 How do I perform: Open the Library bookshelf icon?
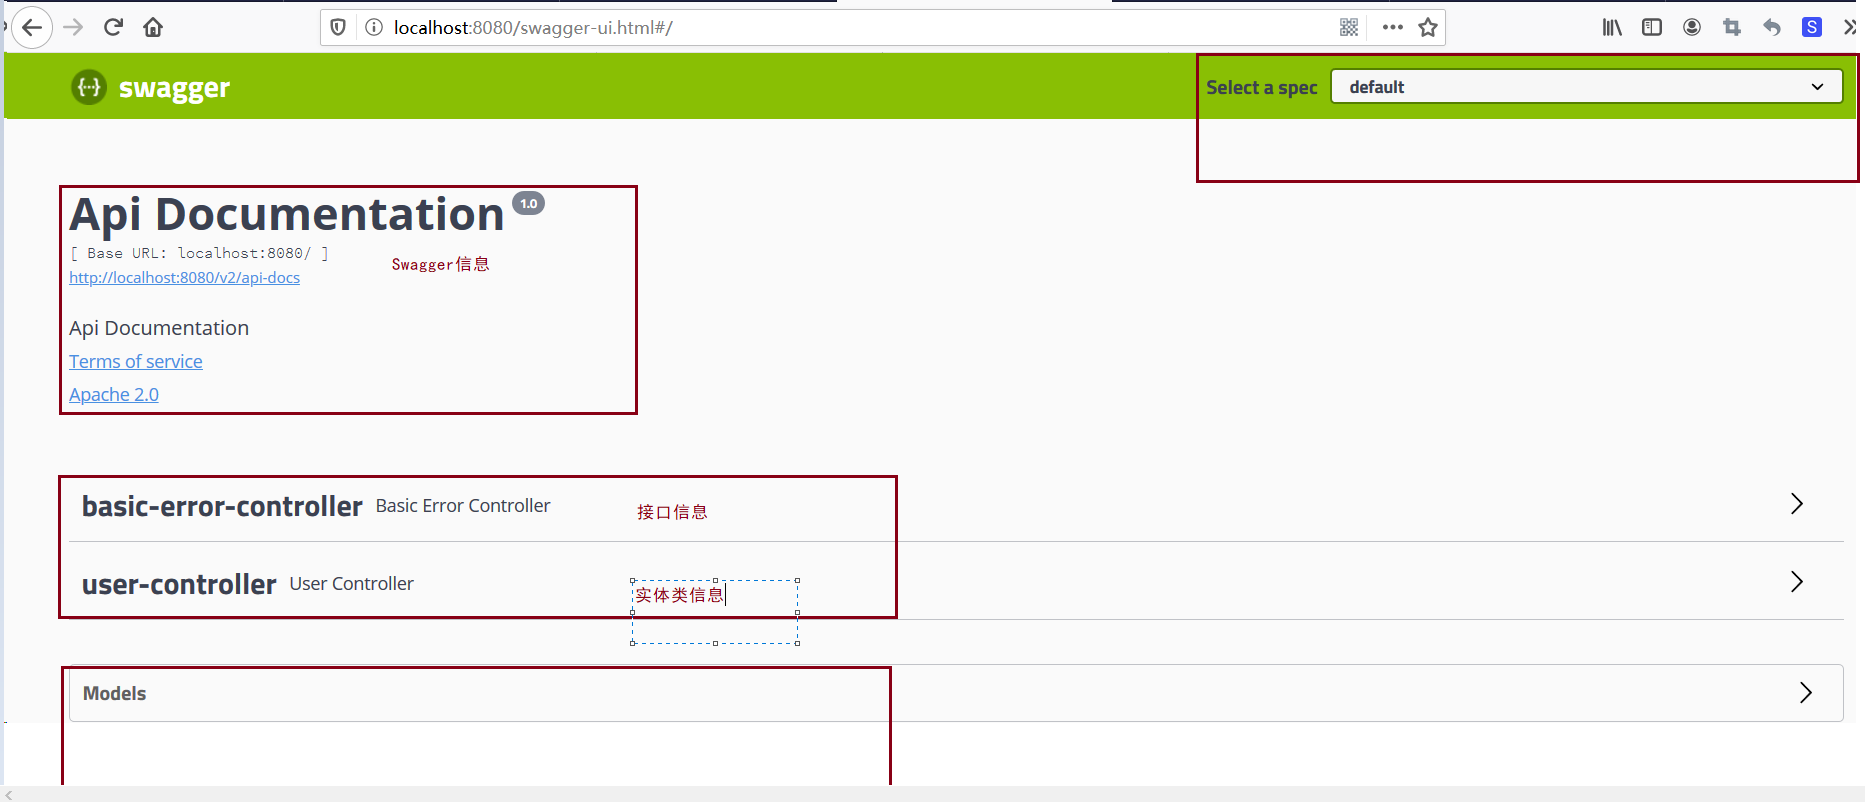click(1612, 27)
